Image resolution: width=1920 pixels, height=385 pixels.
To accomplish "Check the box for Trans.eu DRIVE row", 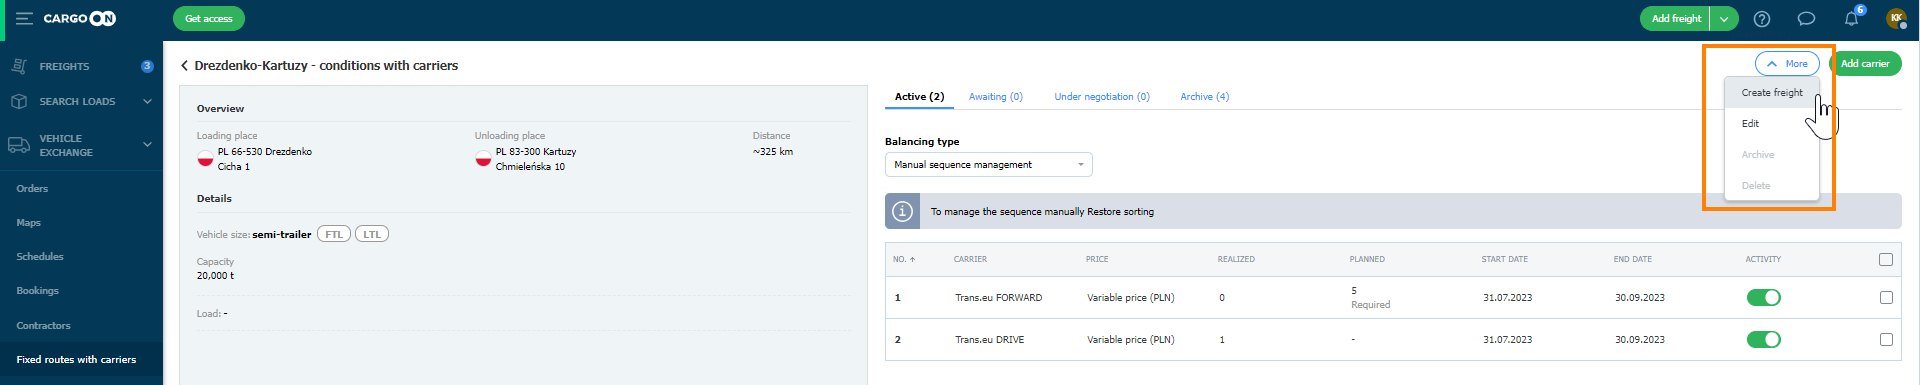I will (x=1886, y=339).
